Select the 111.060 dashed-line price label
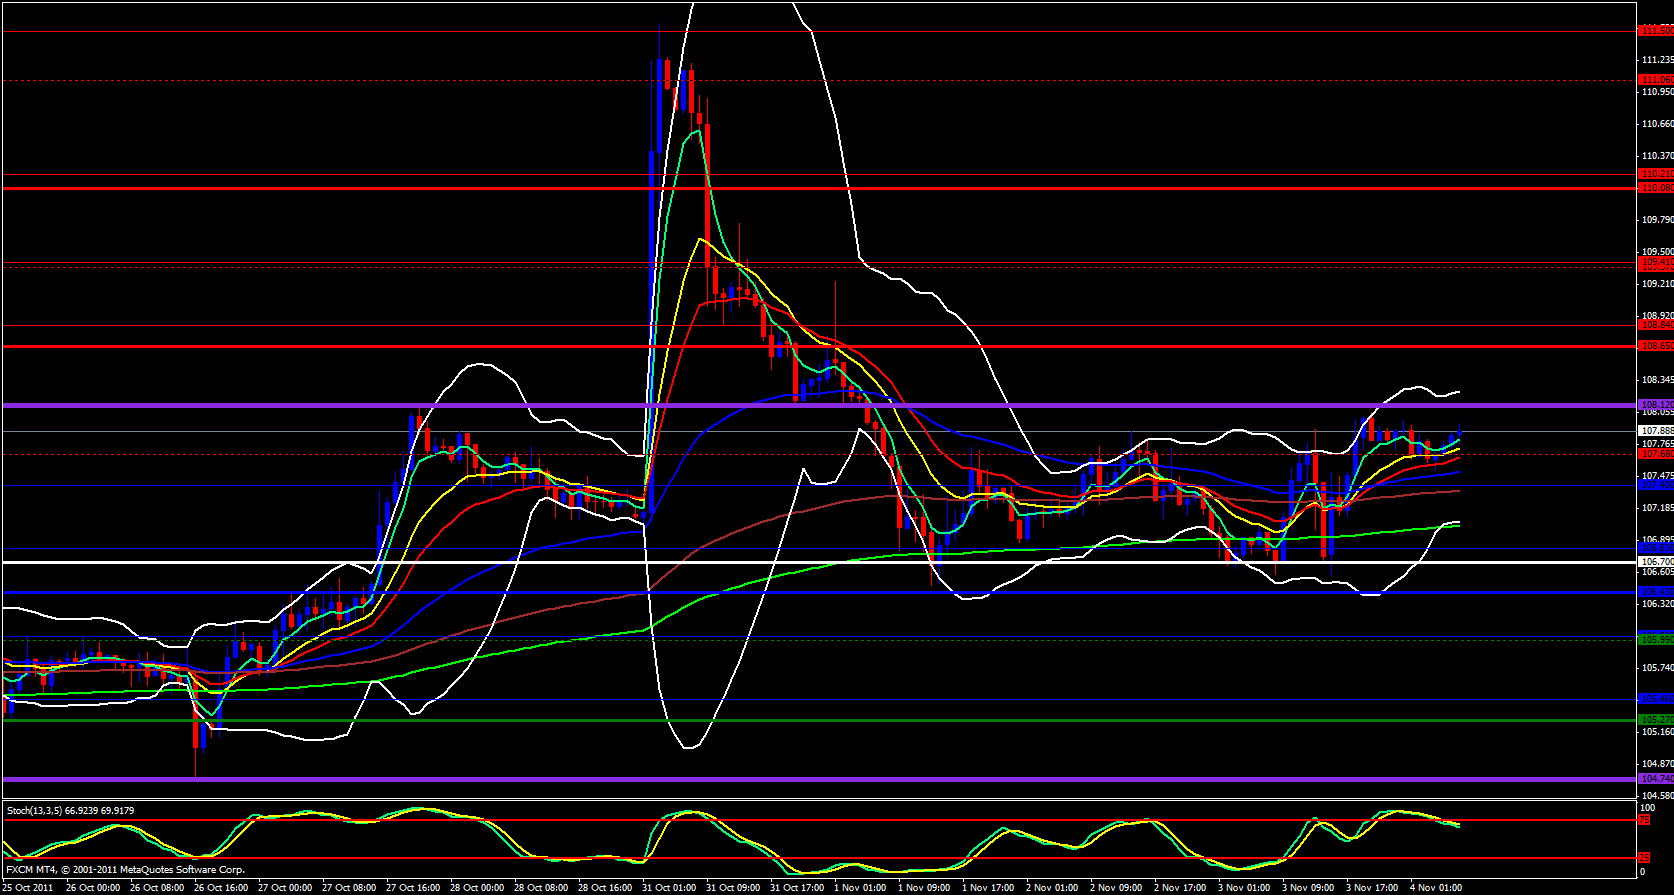The width and height of the screenshot is (1674, 895). click(x=1656, y=80)
